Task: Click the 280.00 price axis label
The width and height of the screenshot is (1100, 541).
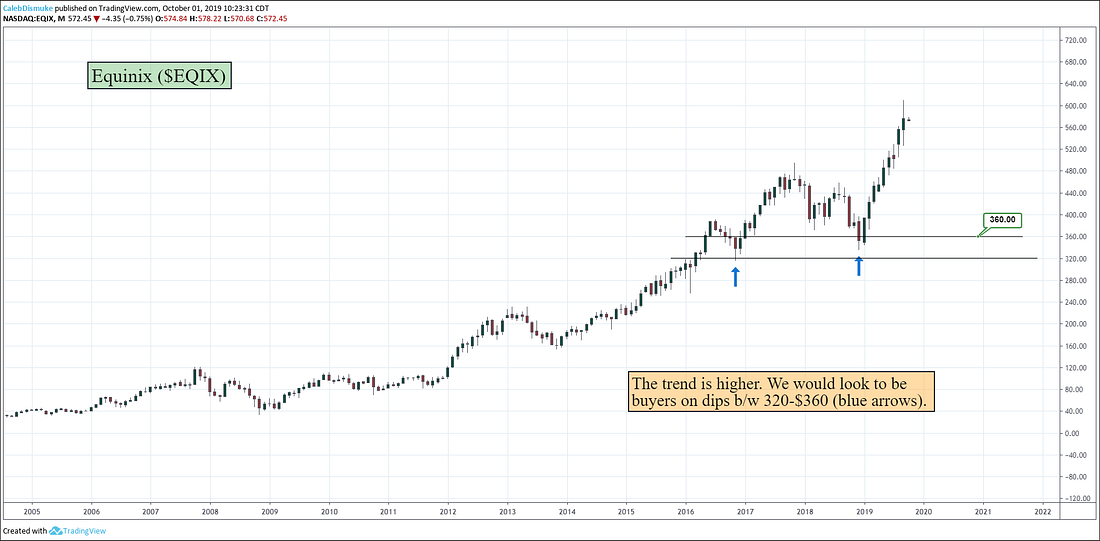Action: pyautogui.click(x=1076, y=281)
